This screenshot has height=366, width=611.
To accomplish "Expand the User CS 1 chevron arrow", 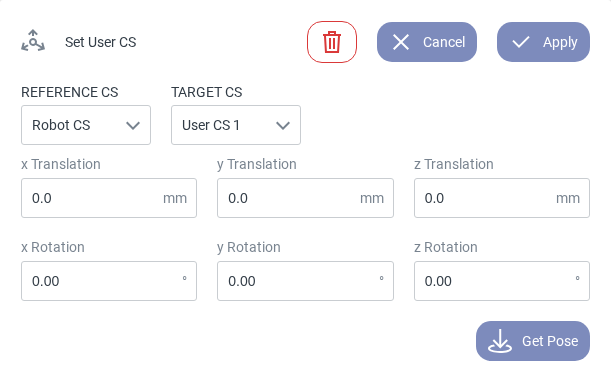I will tap(283, 126).
